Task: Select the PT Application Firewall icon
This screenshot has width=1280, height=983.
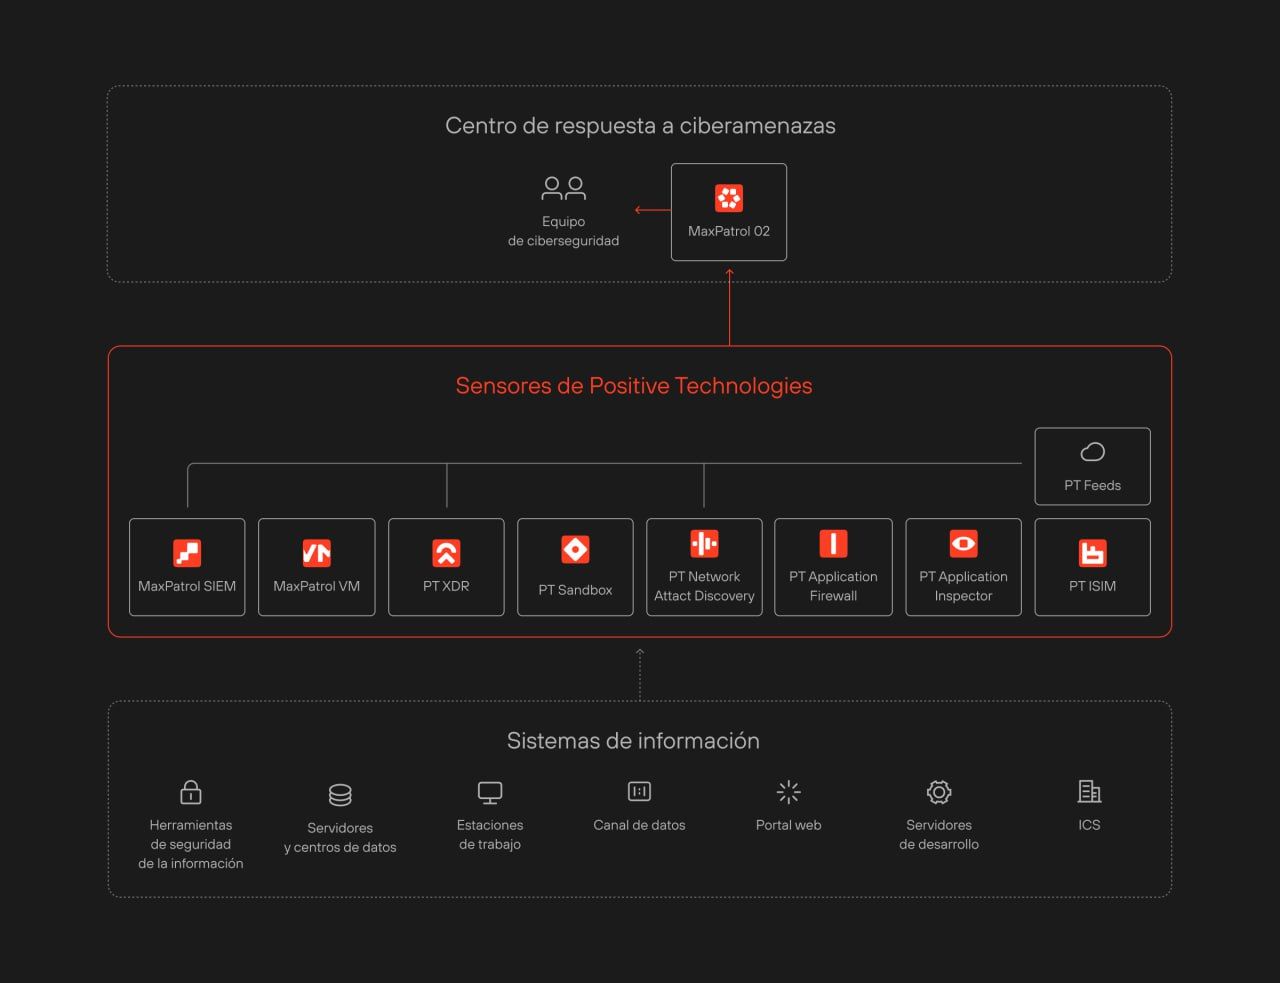Action: pyautogui.click(x=833, y=543)
